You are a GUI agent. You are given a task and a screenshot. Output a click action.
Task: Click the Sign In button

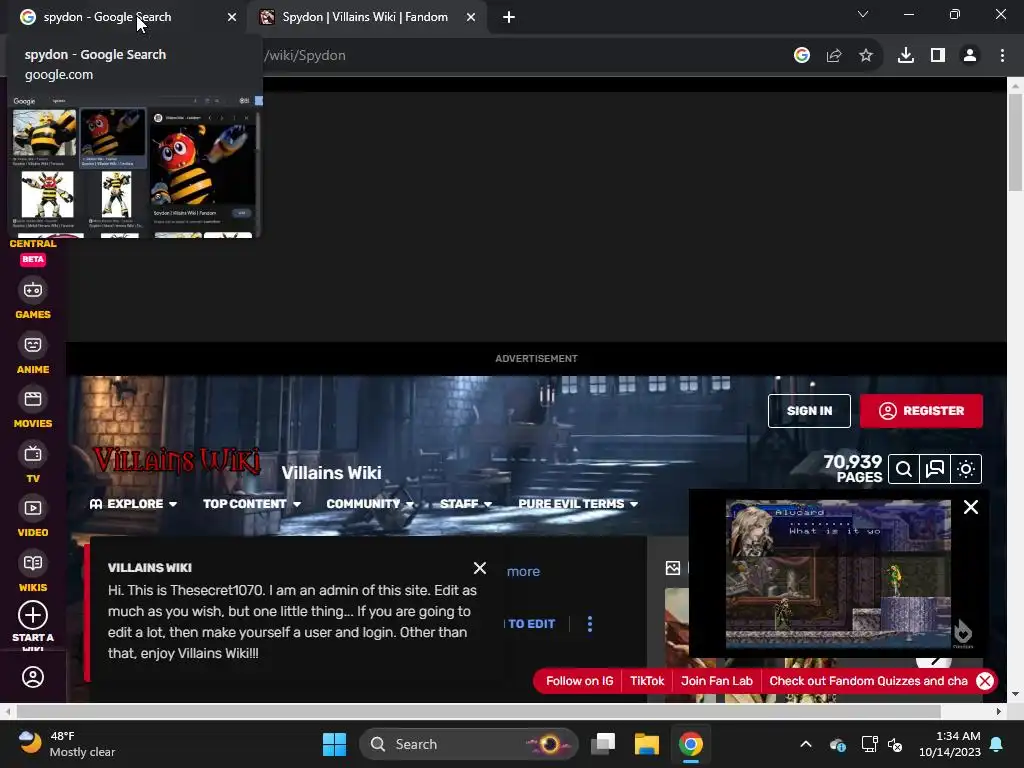(x=809, y=411)
